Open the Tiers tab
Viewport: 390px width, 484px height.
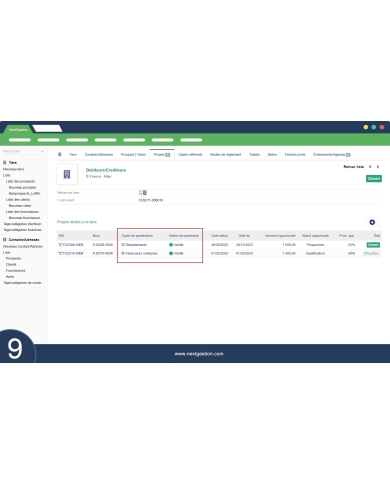tap(73, 154)
